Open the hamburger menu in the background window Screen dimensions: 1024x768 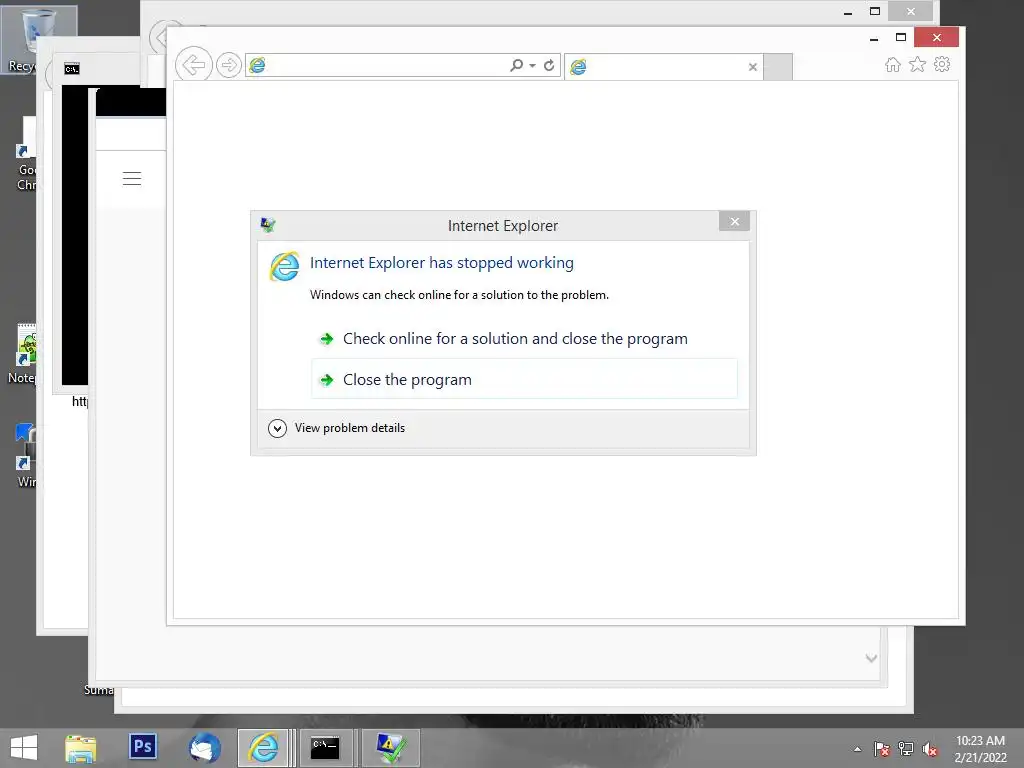coord(132,178)
